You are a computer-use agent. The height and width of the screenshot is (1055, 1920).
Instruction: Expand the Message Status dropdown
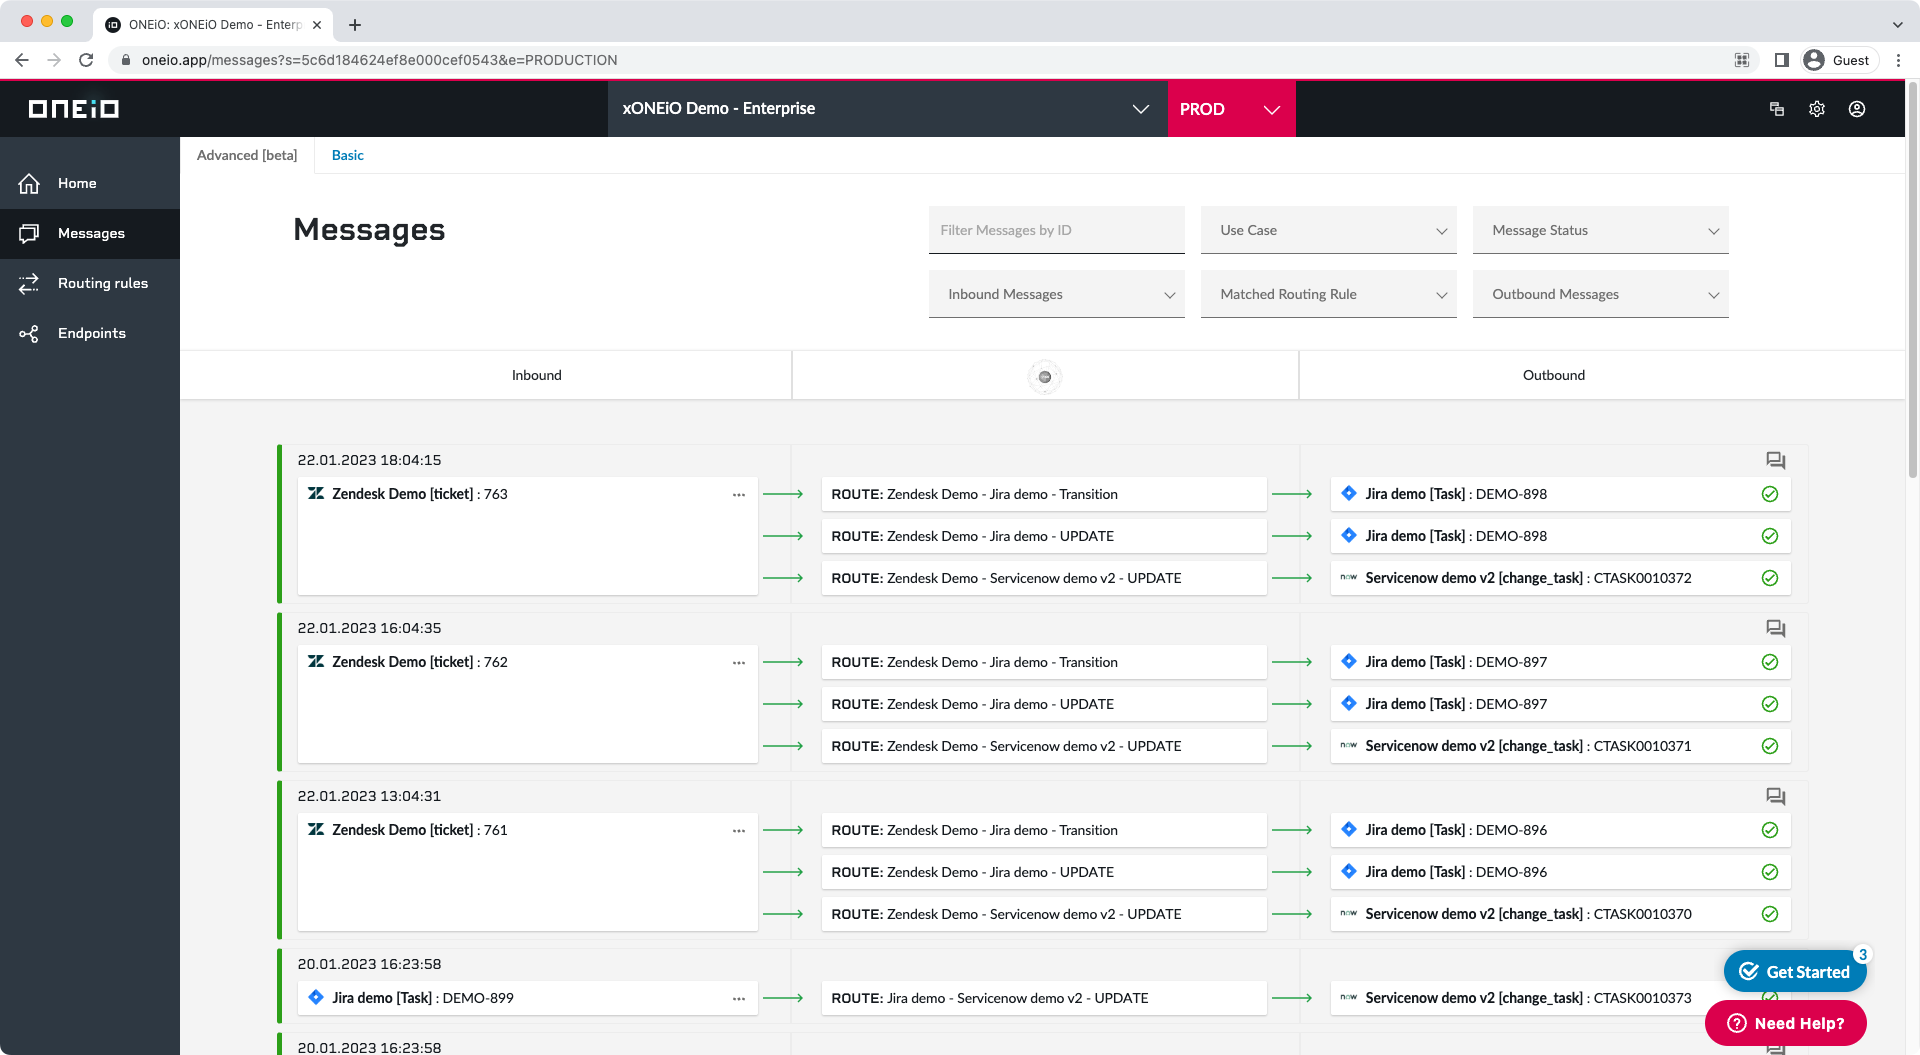click(x=1600, y=230)
